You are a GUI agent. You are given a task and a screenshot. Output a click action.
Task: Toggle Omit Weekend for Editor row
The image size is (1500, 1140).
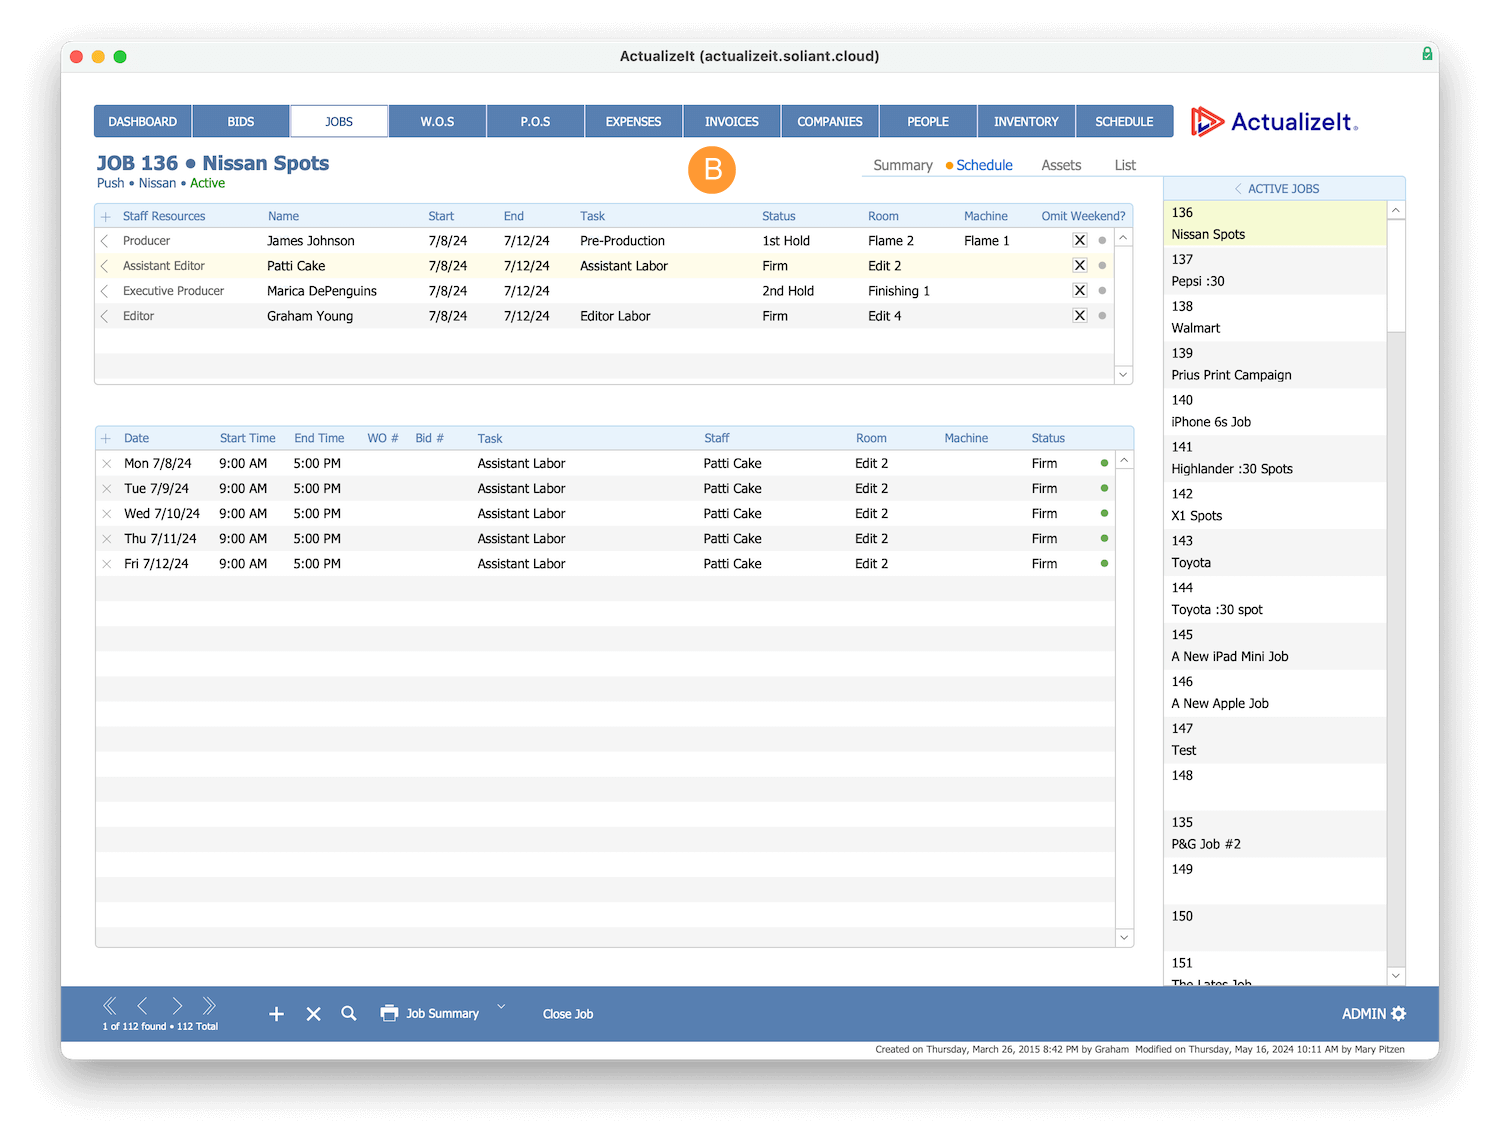[1080, 315]
